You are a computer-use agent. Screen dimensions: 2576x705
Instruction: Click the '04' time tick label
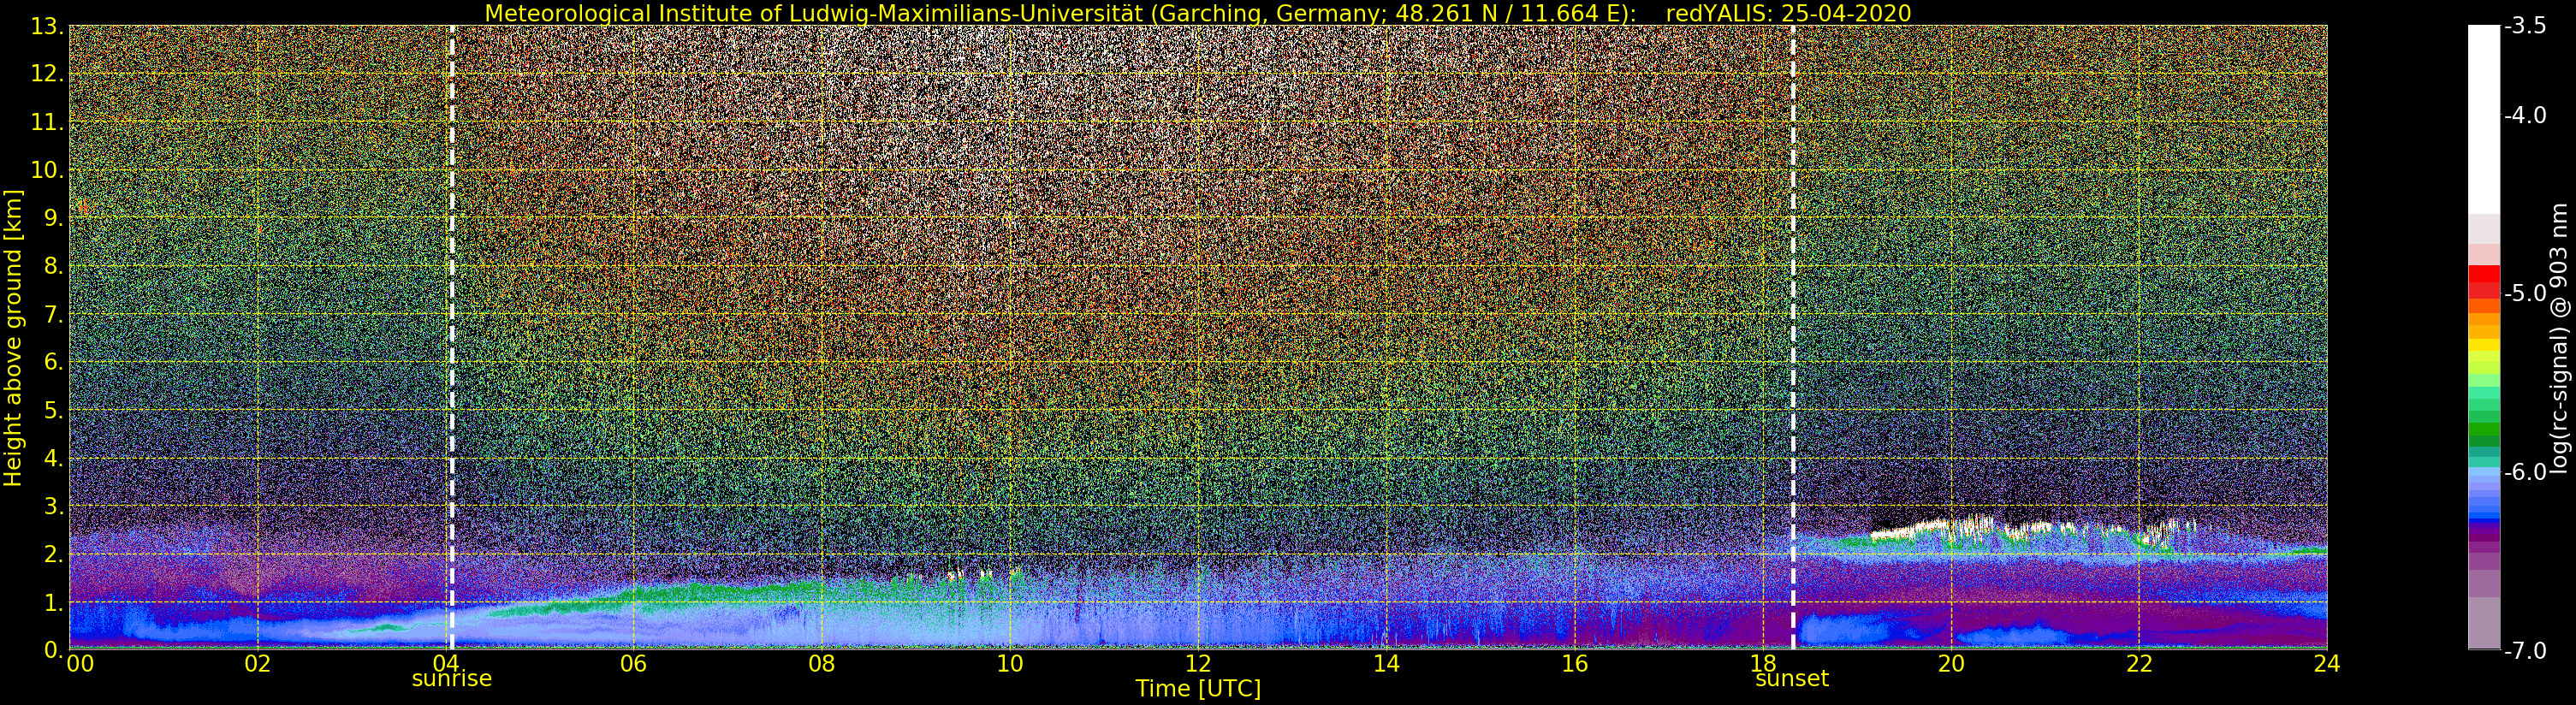[x=446, y=663]
